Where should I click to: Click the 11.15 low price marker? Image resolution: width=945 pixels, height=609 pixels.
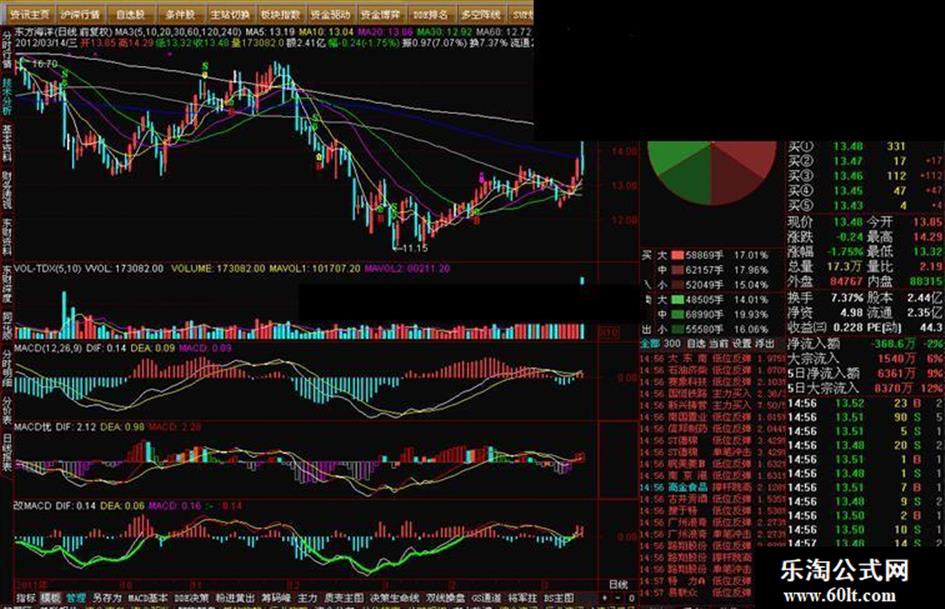click(413, 248)
